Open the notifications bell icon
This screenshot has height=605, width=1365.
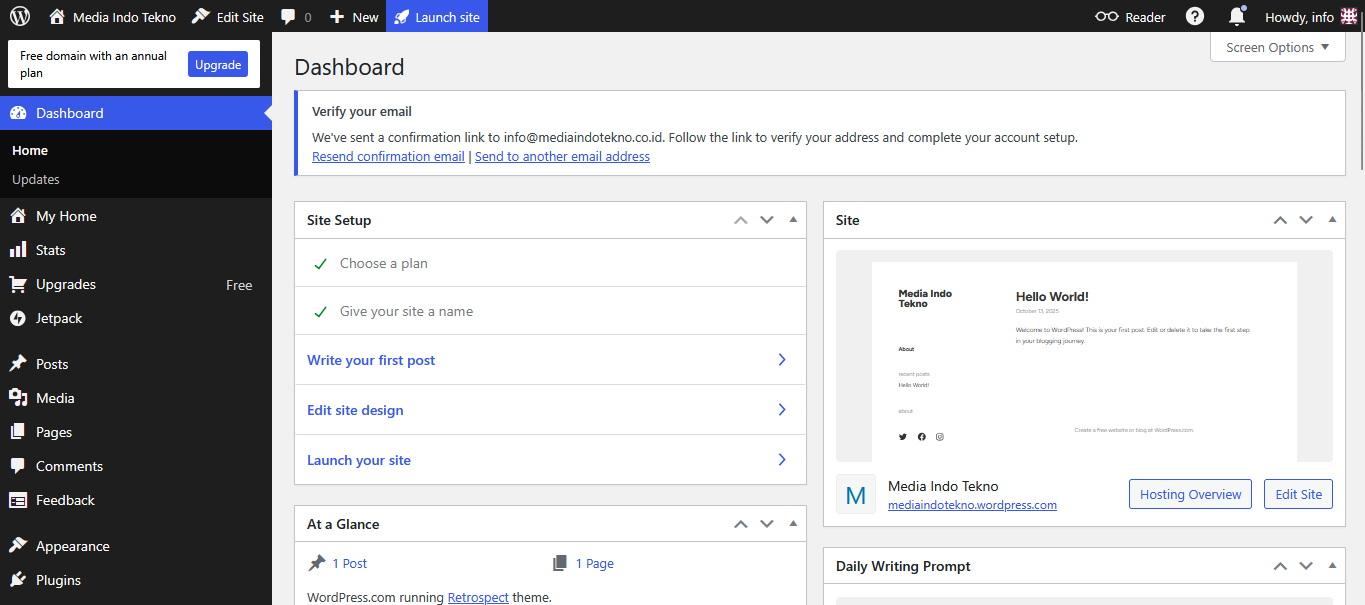pos(1237,16)
